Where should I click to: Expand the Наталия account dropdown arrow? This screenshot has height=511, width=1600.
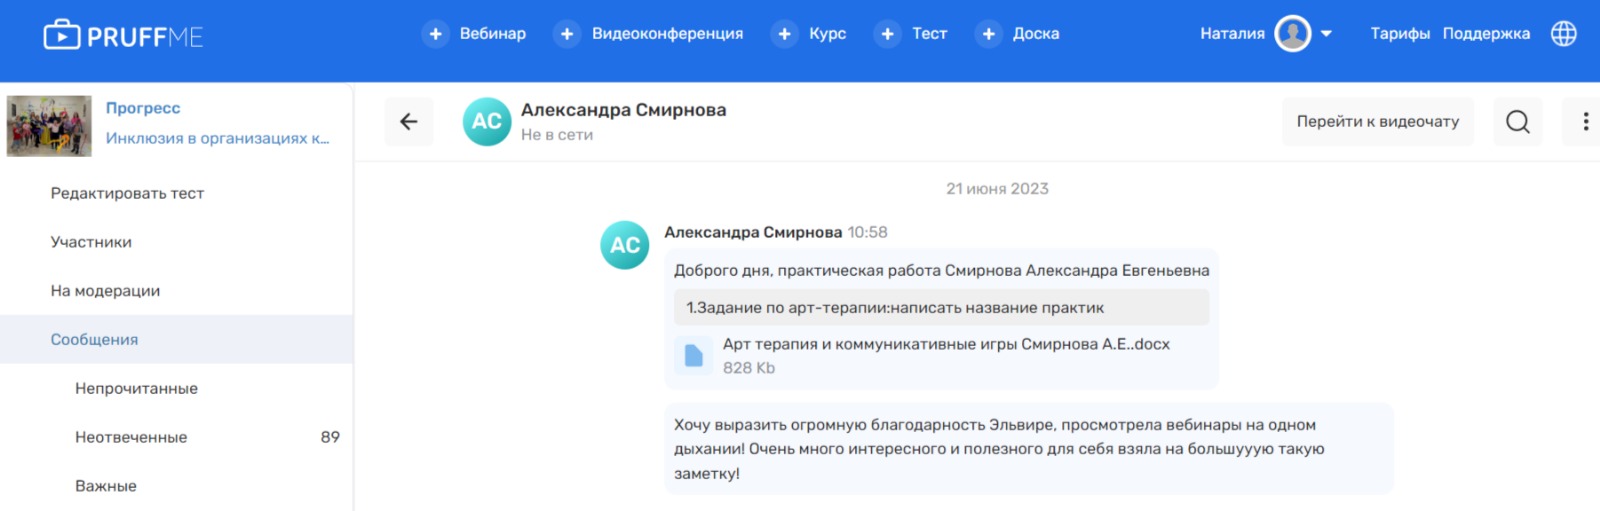coord(1326,34)
